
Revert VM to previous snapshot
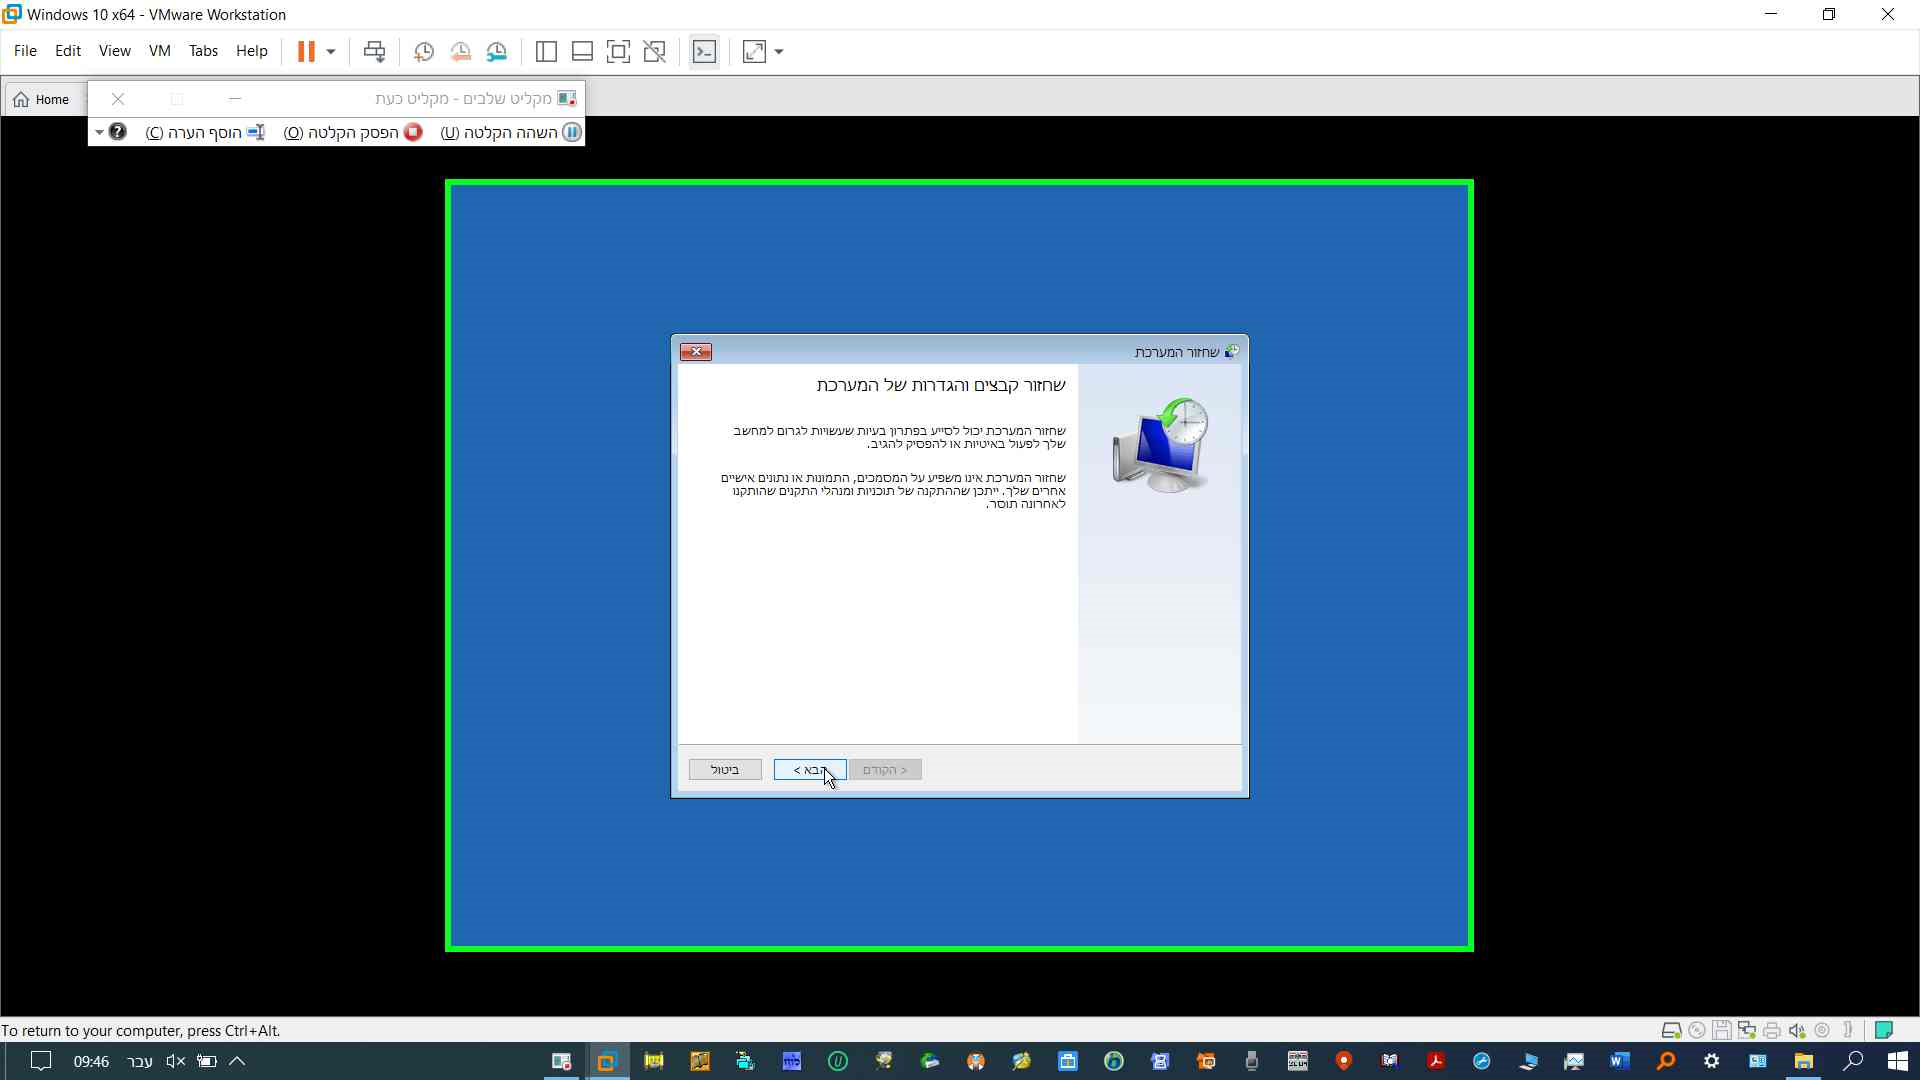[x=460, y=52]
